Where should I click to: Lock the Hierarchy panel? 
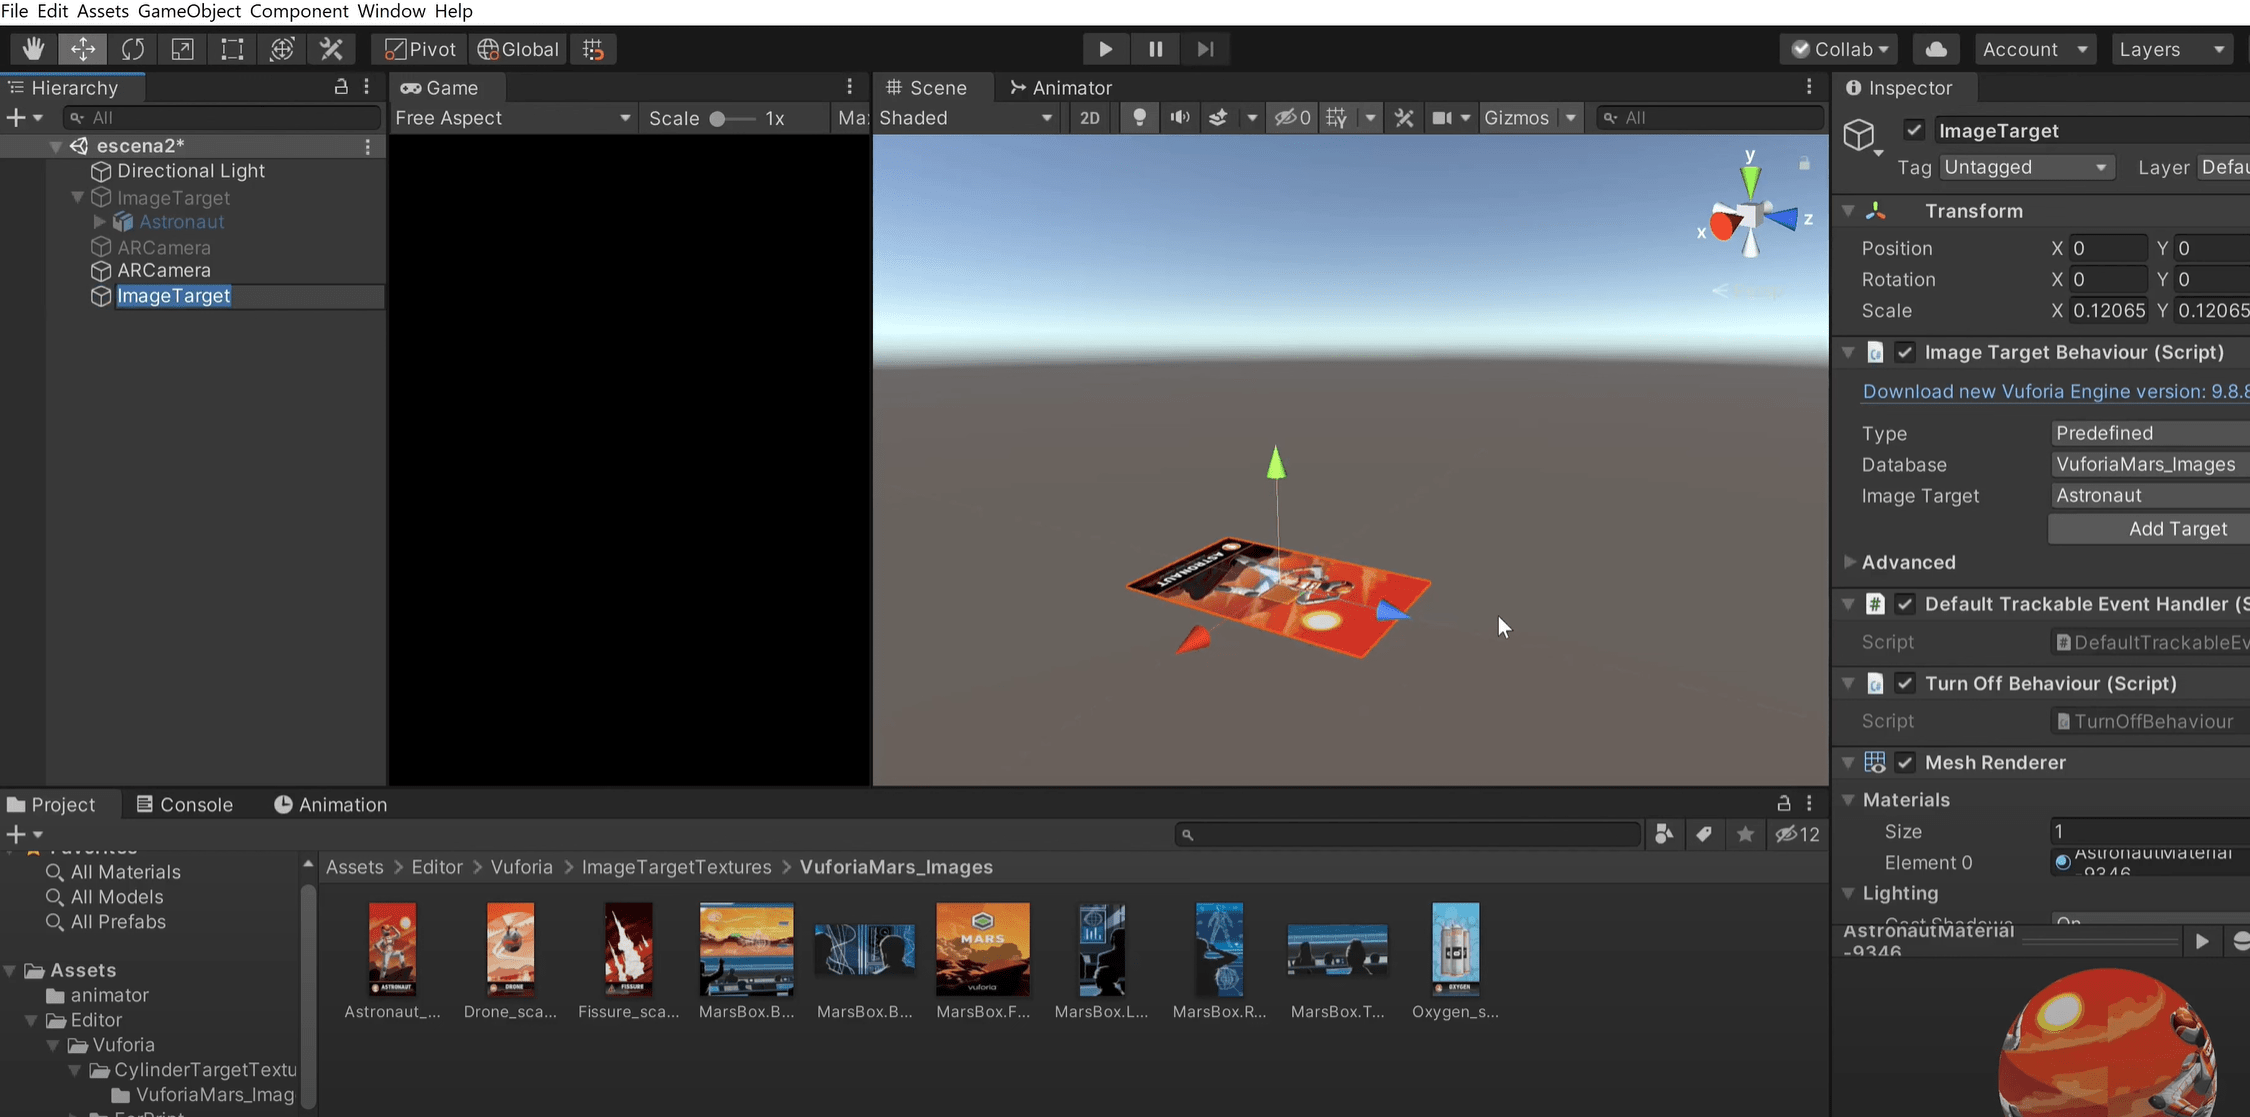pyautogui.click(x=341, y=87)
